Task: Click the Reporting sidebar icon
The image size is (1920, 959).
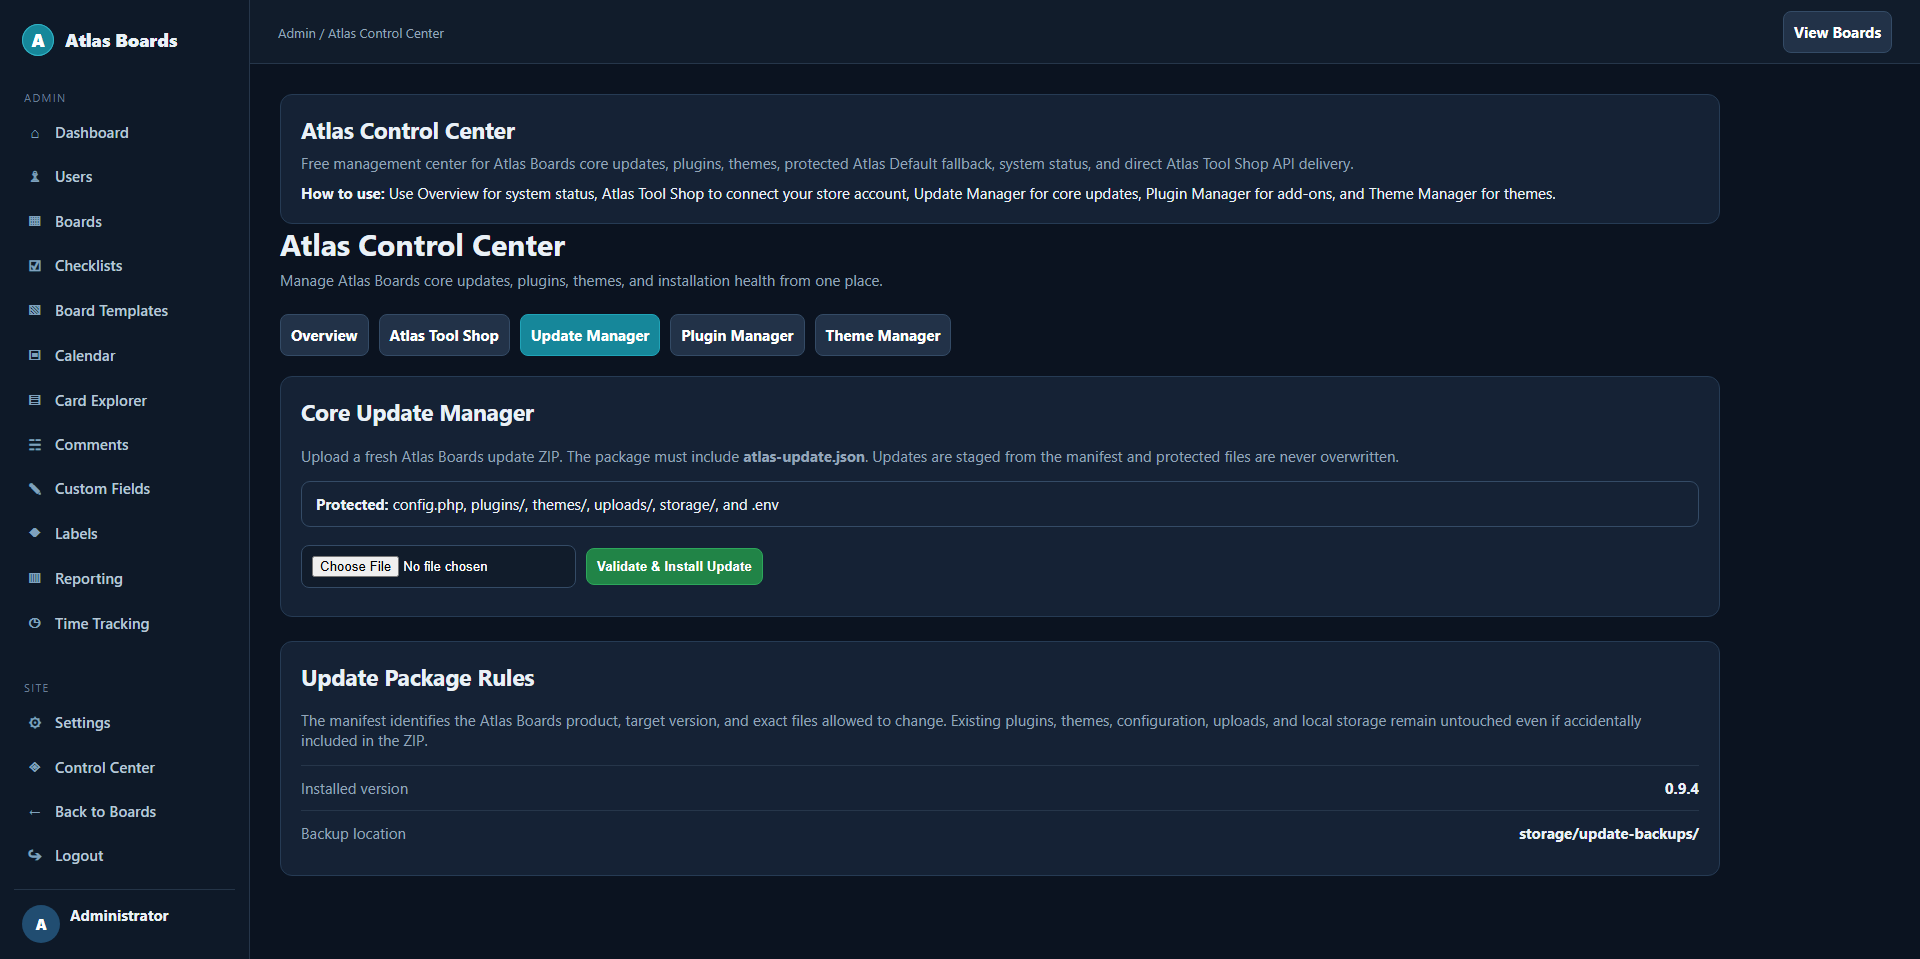Action: click(x=35, y=579)
